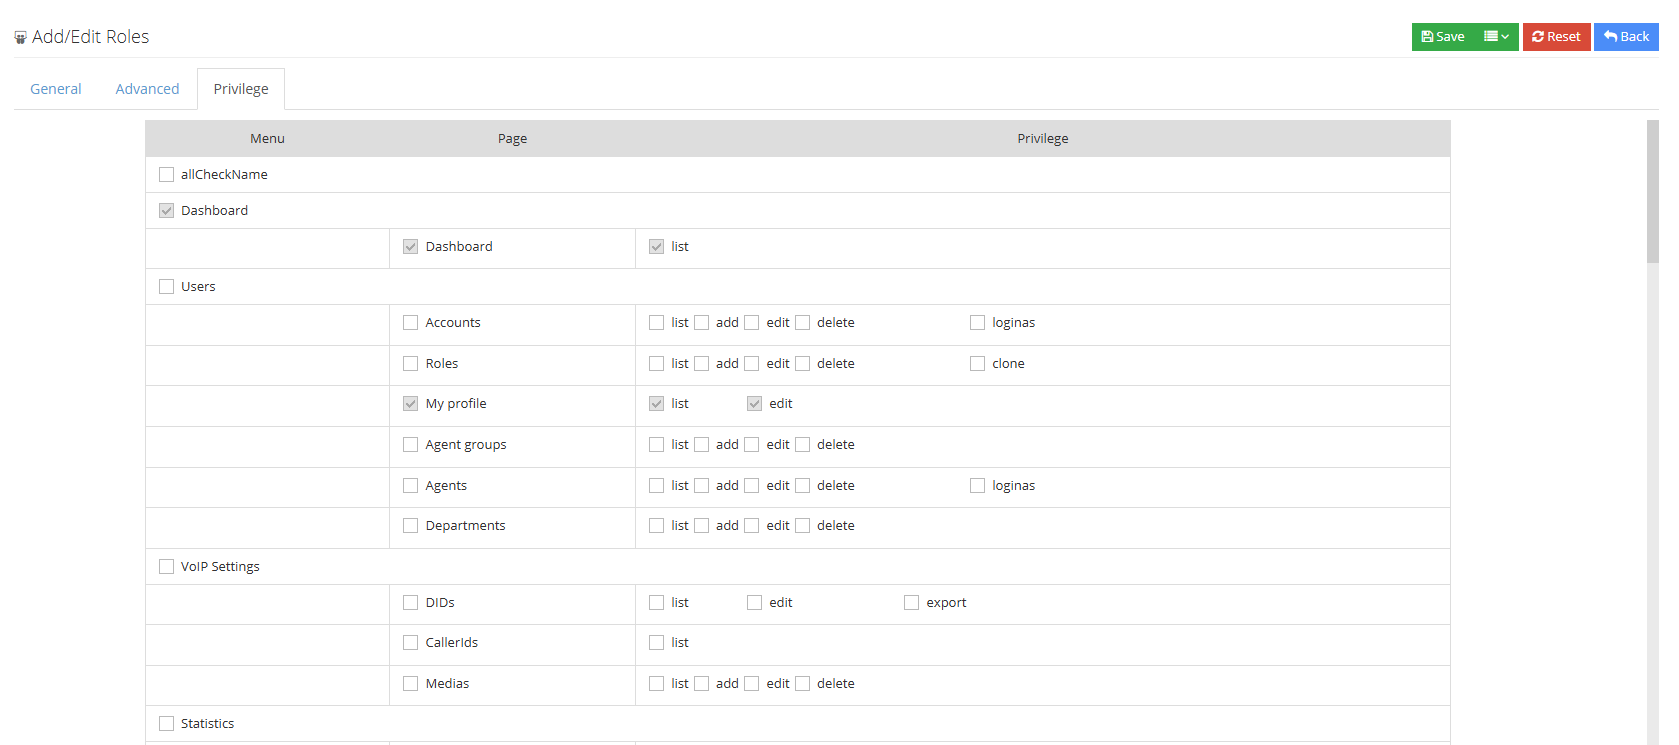Enable list privilege for CallerIds
Image resolution: width=1679 pixels, height=745 pixels.
pos(656,643)
